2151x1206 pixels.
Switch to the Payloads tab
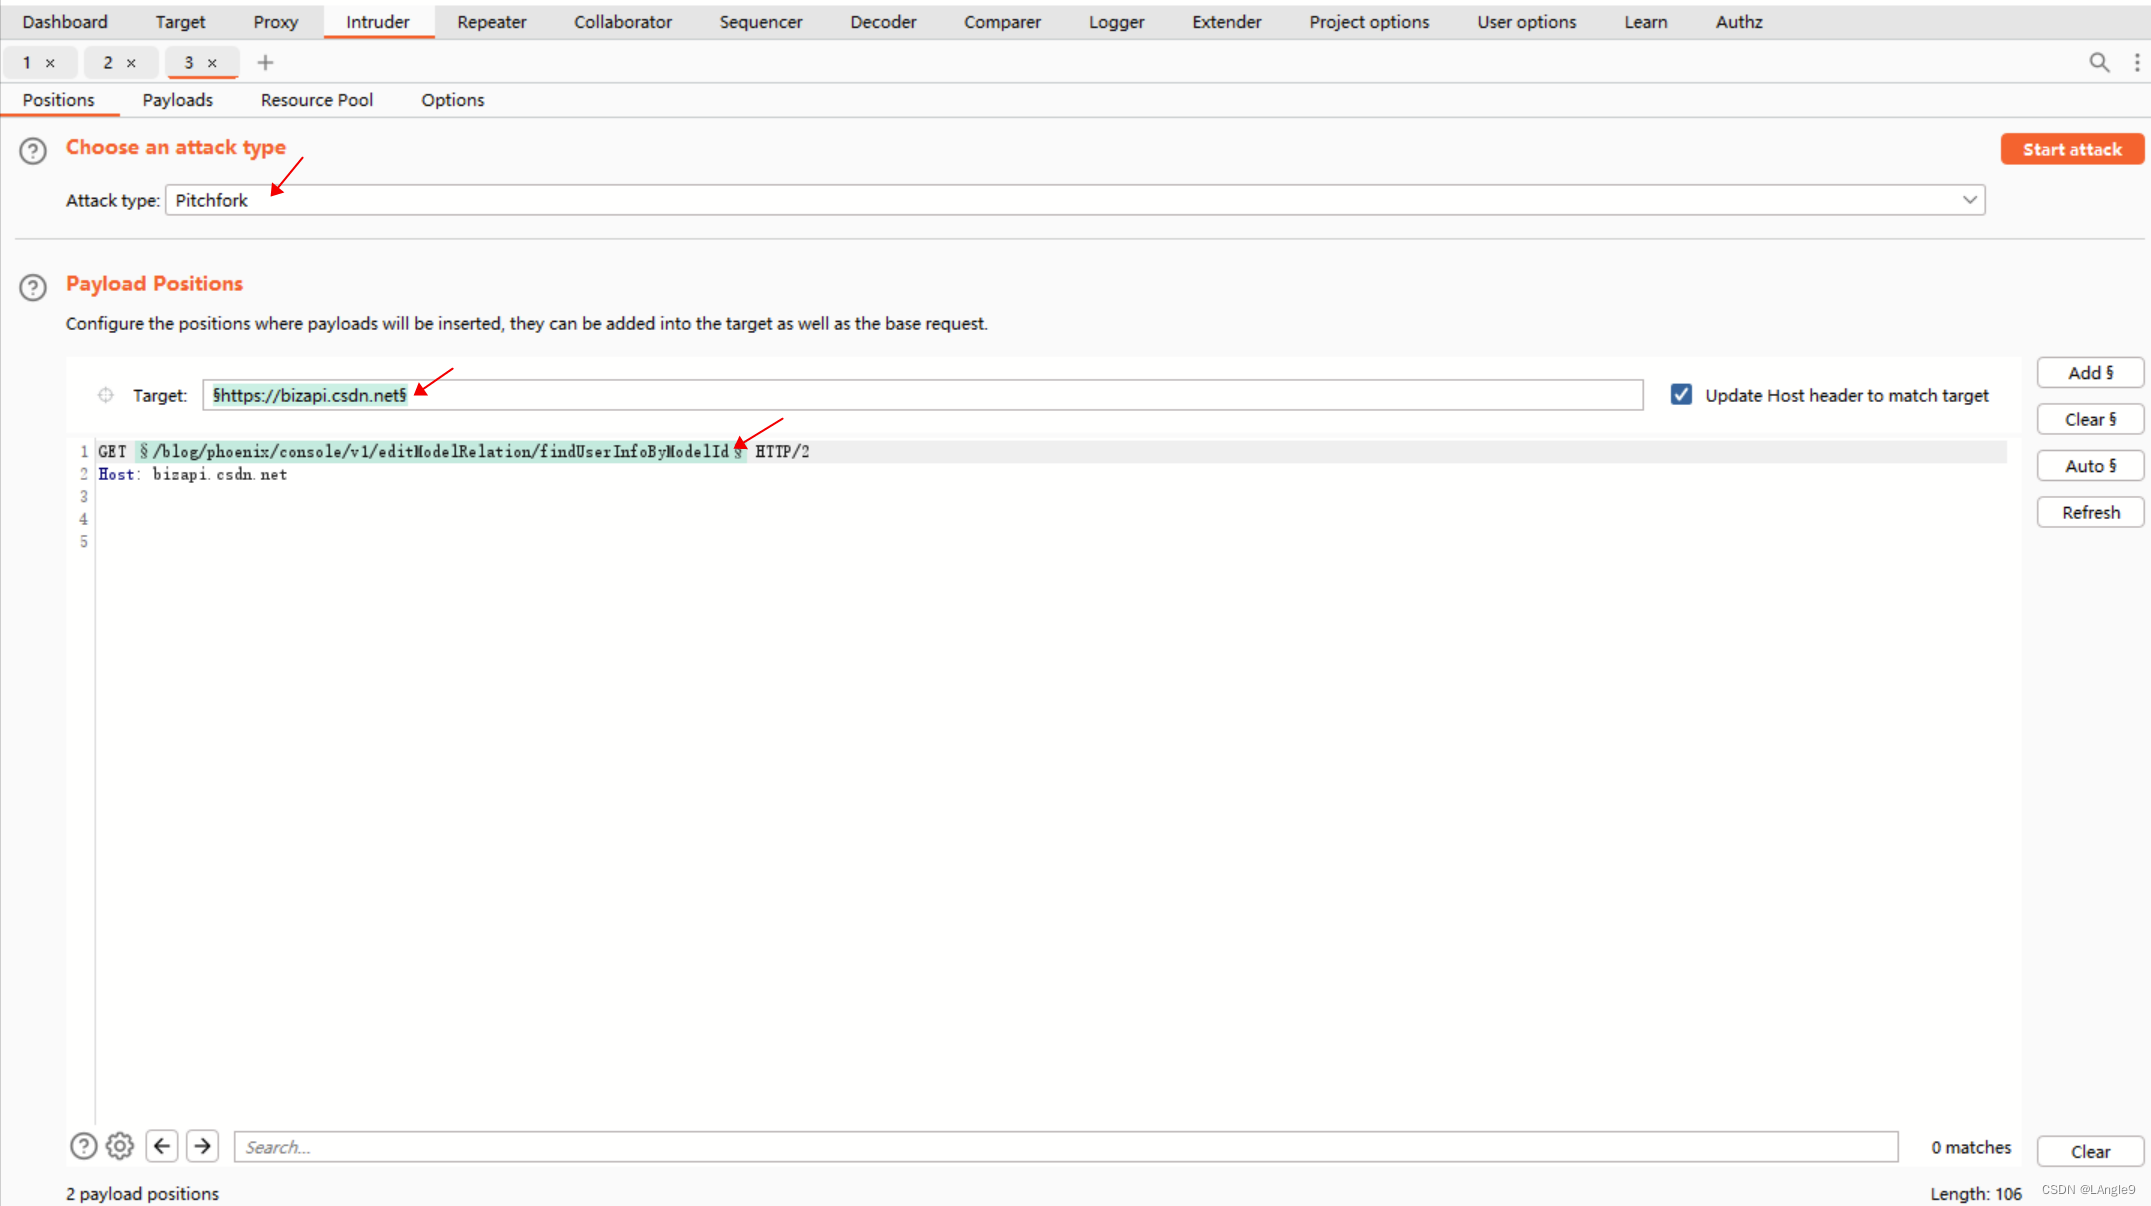pos(177,100)
